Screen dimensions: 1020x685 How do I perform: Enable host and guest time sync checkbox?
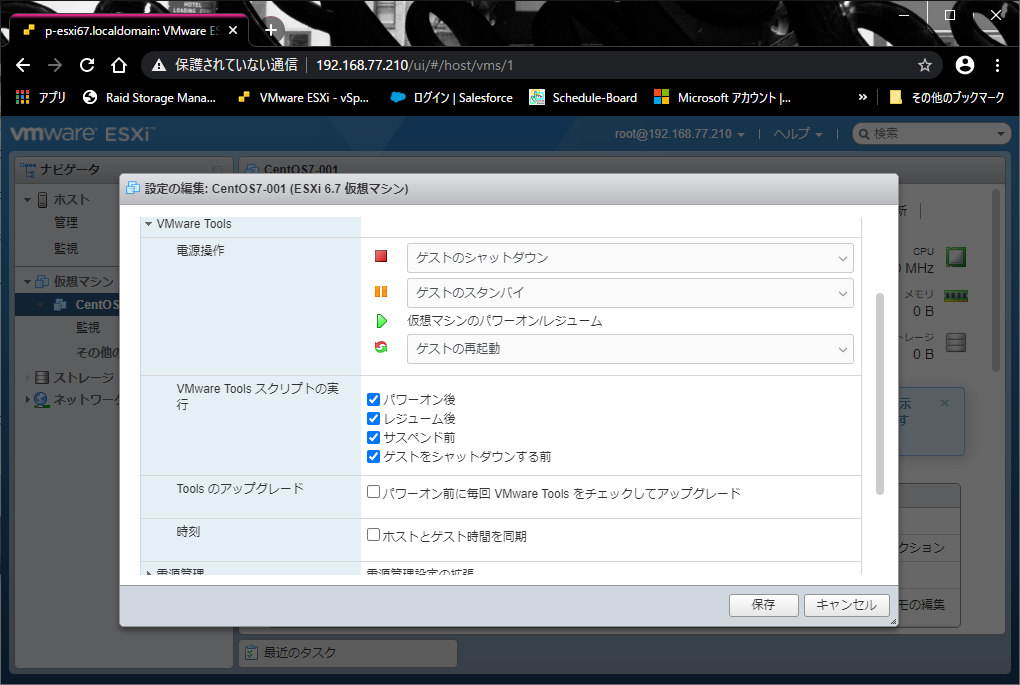pos(373,535)
